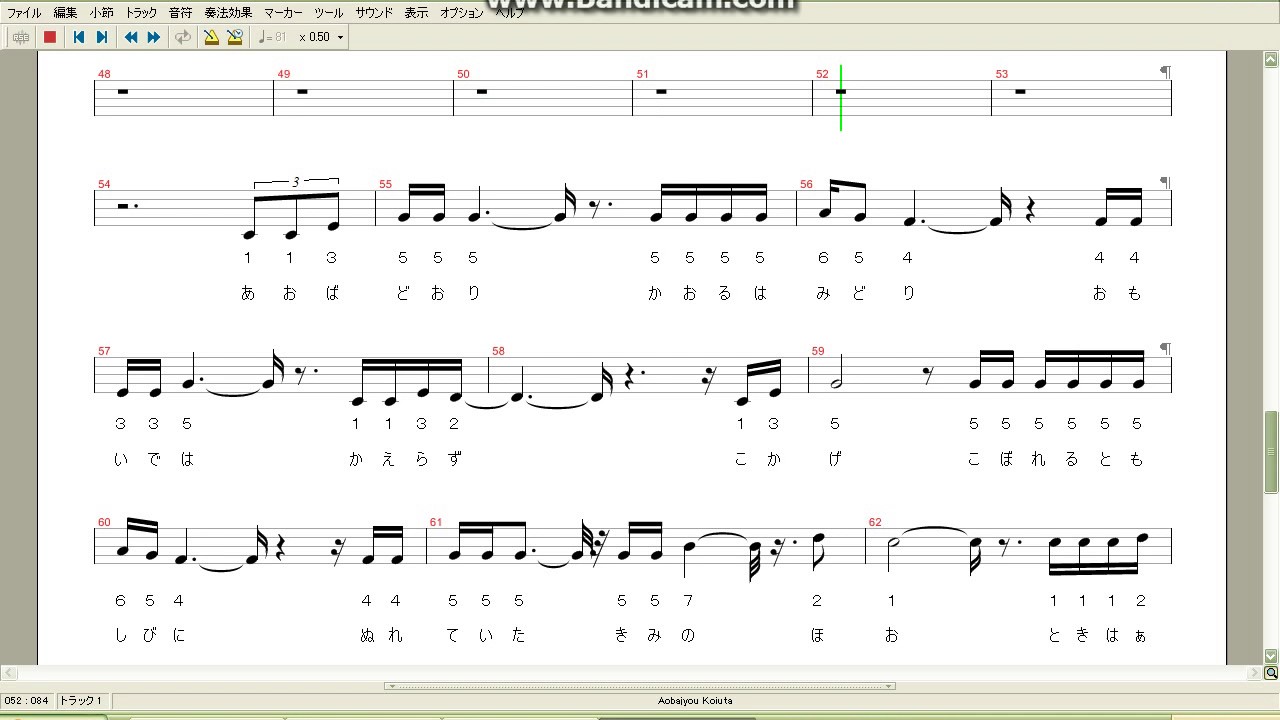Click the zoom magnifier icon at bottom right

(1271, 671)
